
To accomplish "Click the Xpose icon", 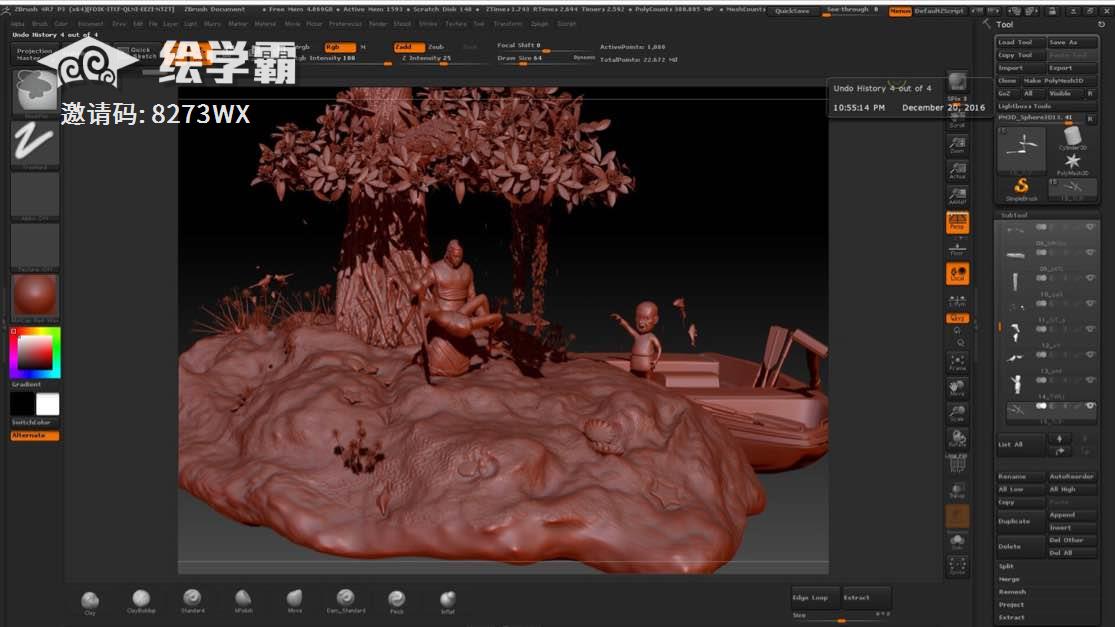I will point(957,567).
